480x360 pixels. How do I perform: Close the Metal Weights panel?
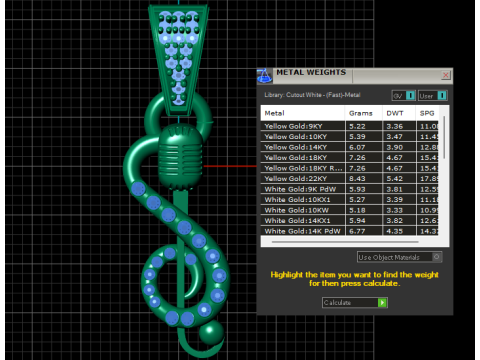(446, 75)
